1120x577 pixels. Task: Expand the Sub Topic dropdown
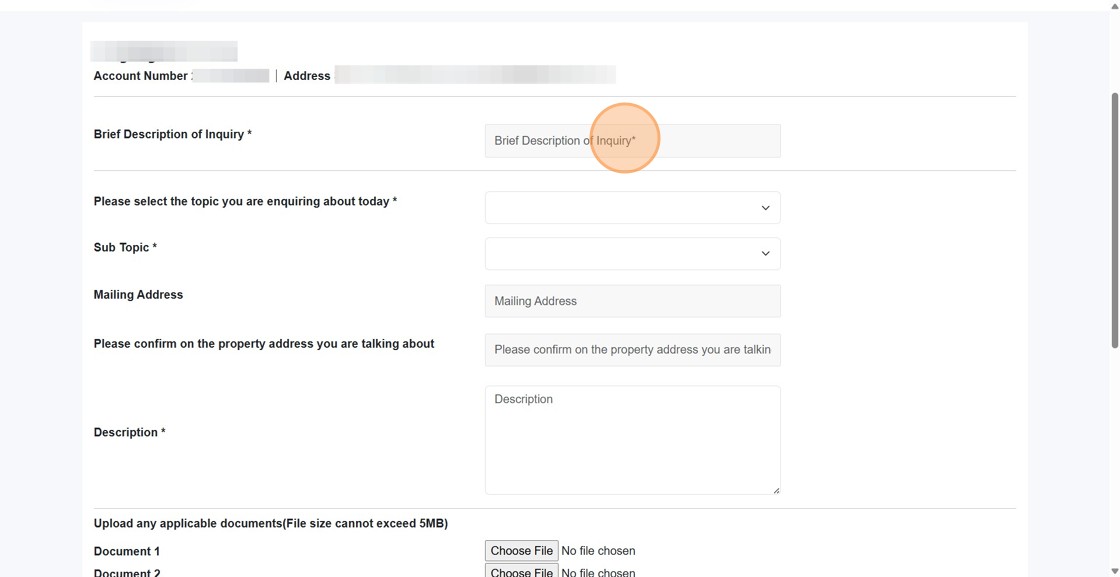coord(632,253)
